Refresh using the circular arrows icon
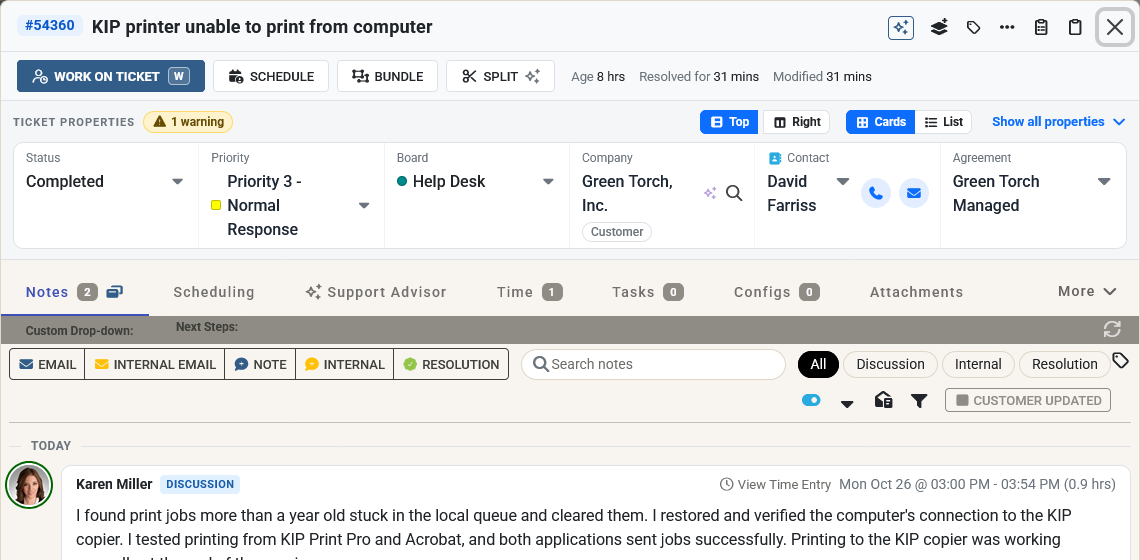This screenshot has height=560, width=1140. (x=1112, y=329)
